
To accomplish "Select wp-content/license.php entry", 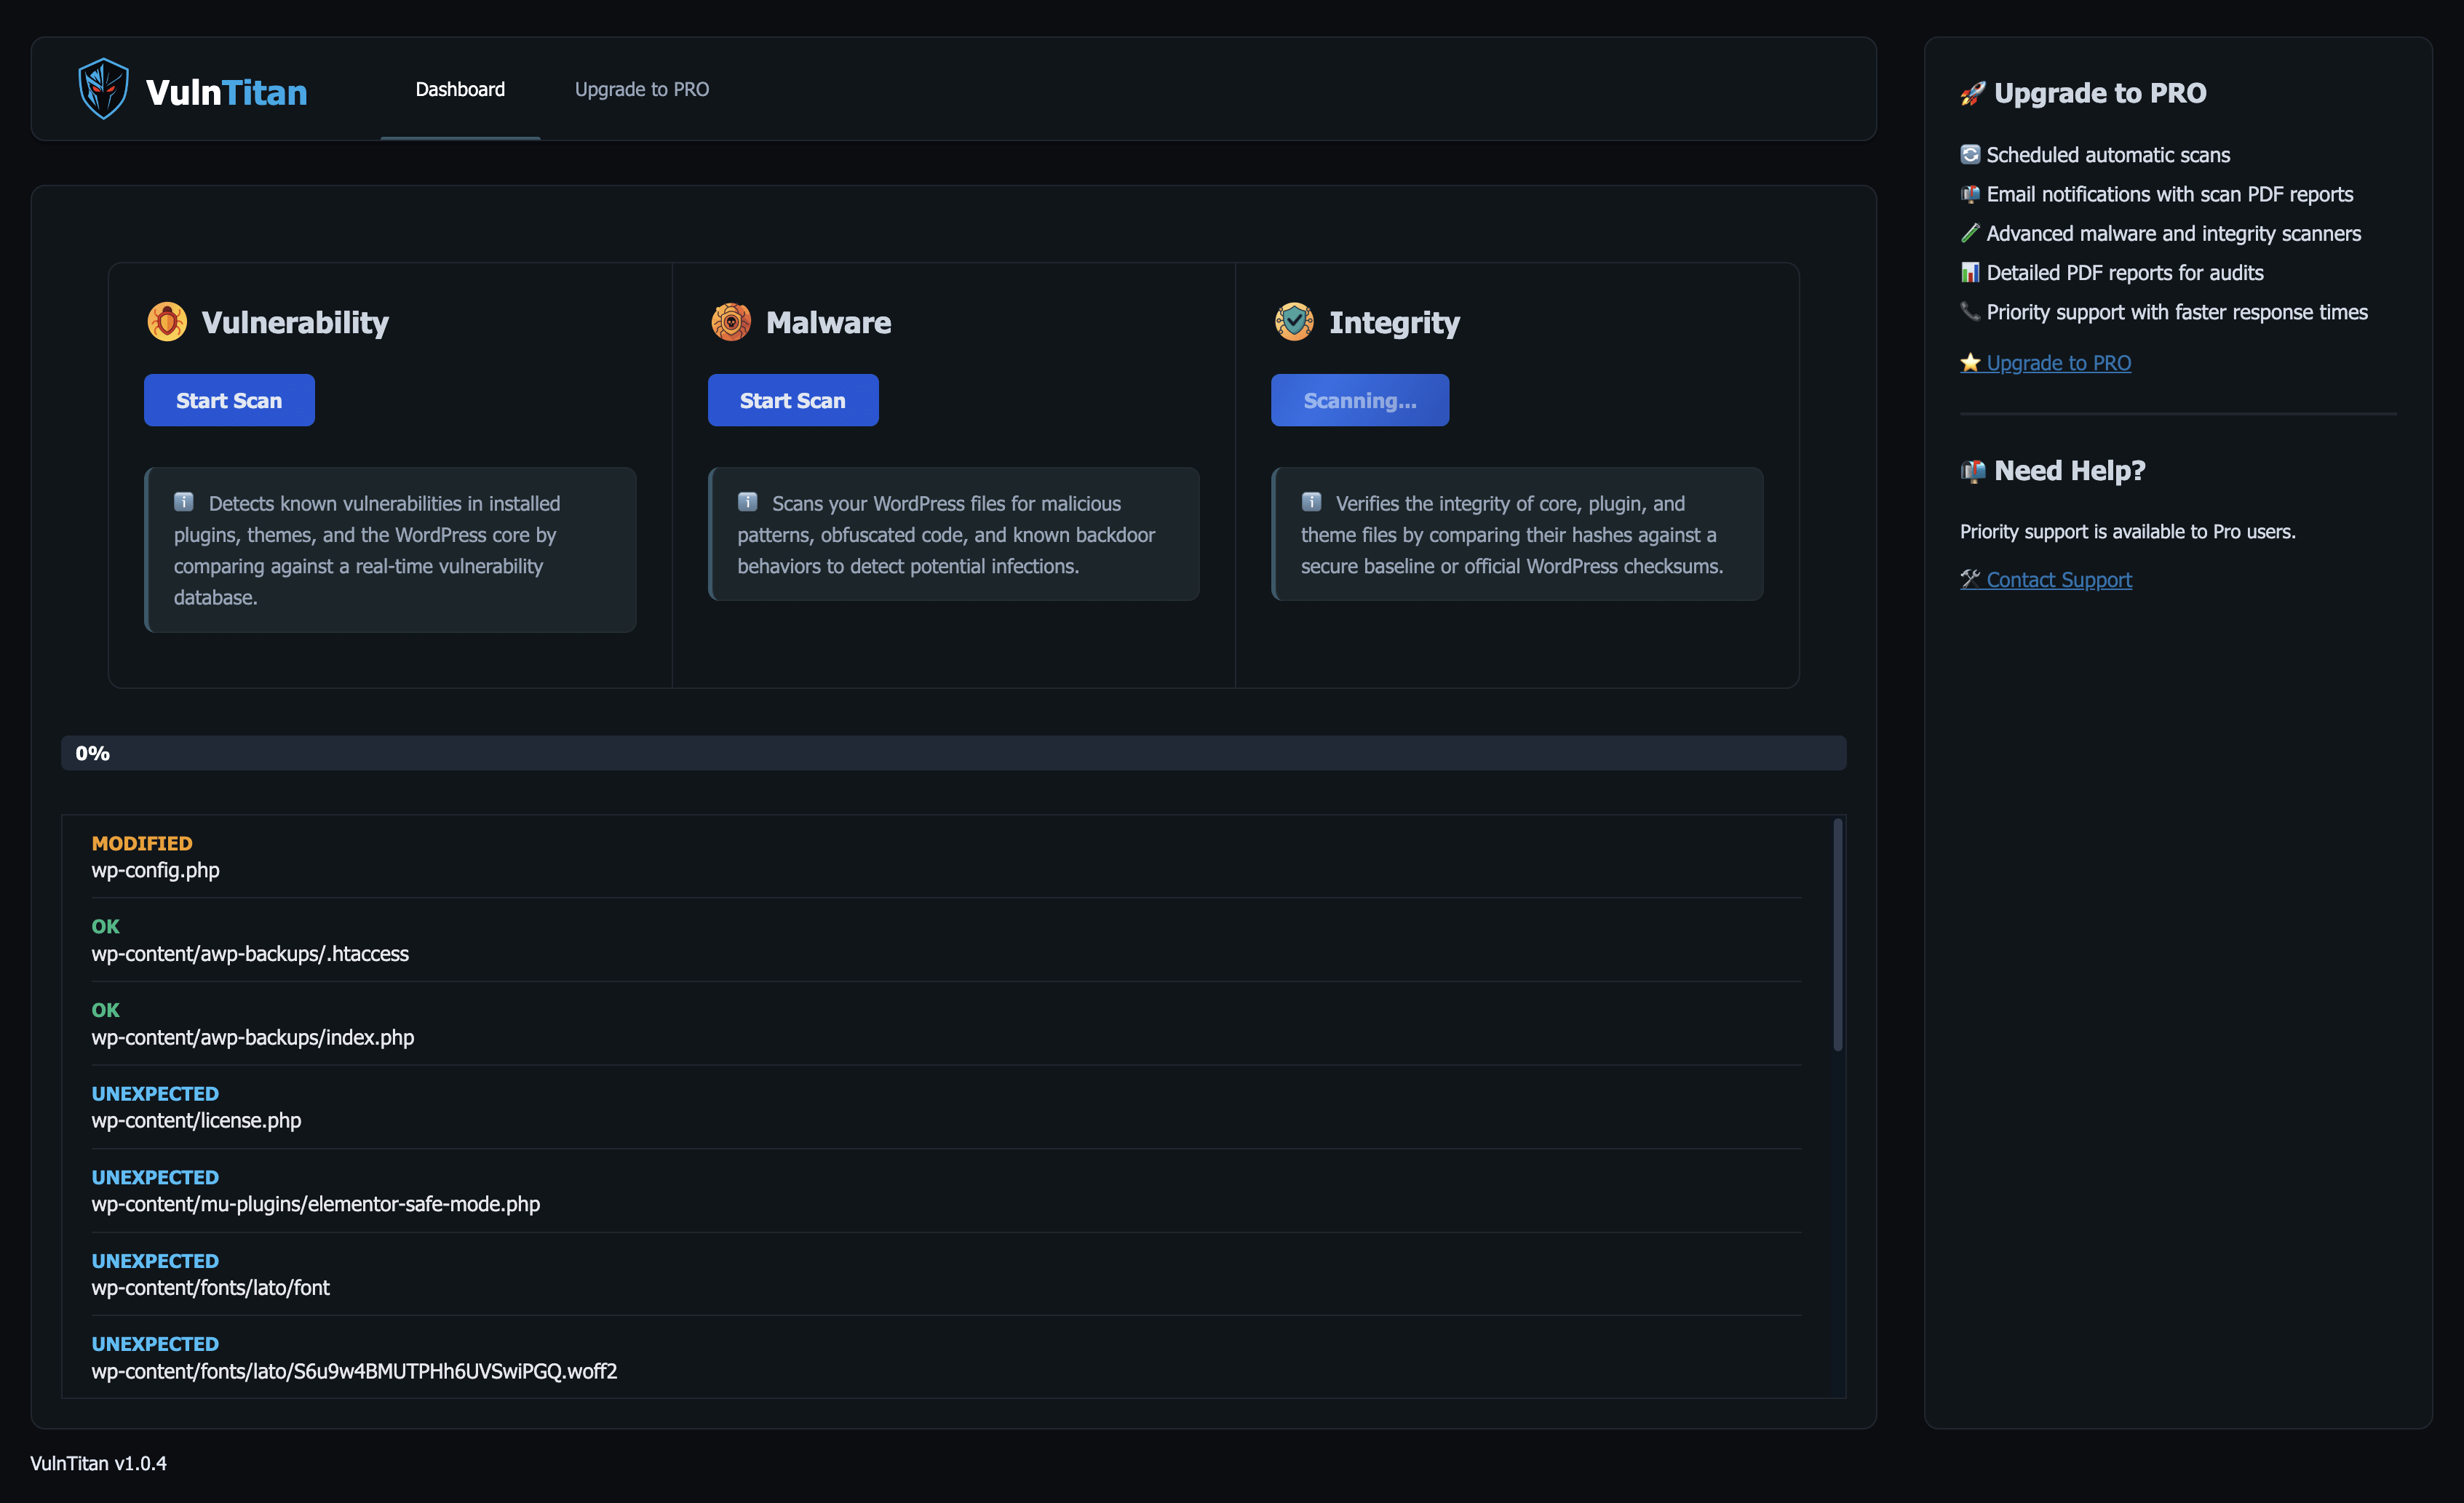I will [946, 1107].
